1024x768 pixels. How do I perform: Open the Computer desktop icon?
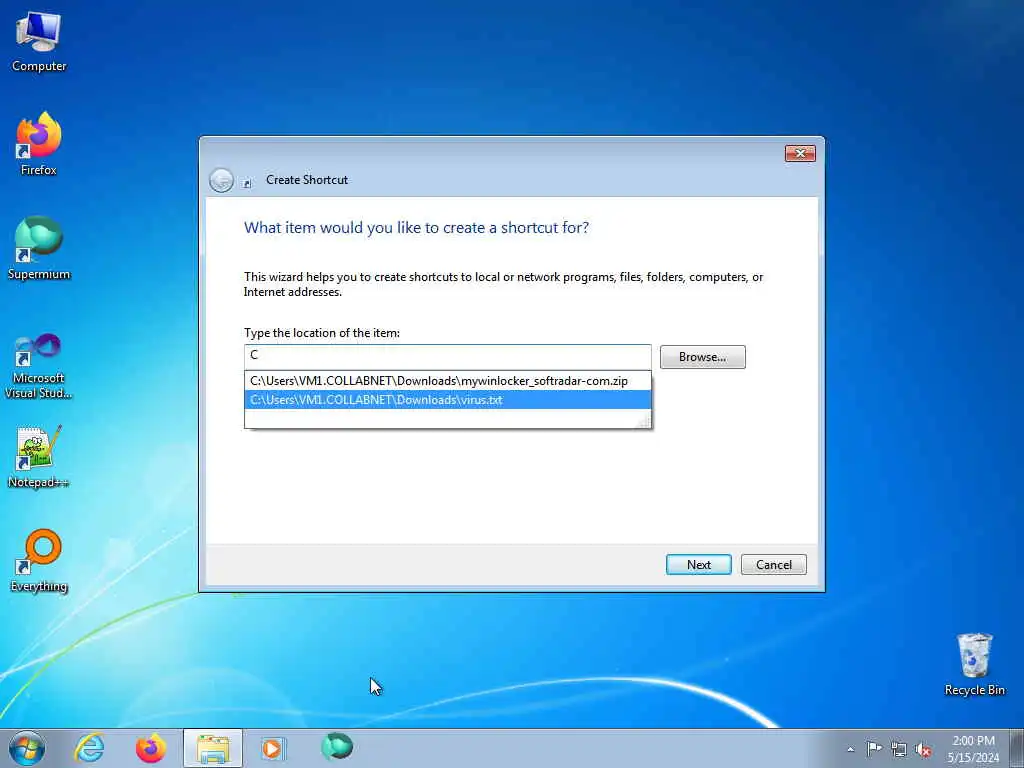tap(39, 42)
